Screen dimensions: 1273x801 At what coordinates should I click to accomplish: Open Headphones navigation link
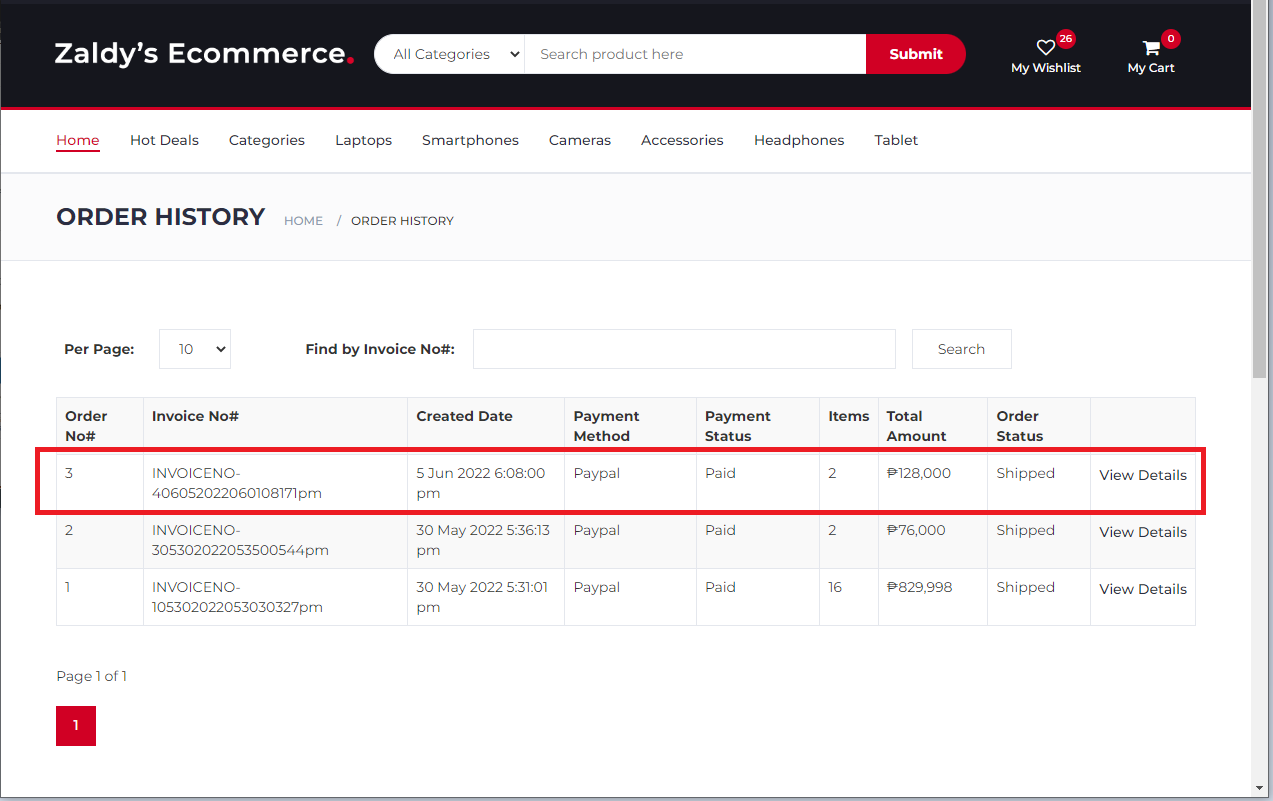[798, 140]
